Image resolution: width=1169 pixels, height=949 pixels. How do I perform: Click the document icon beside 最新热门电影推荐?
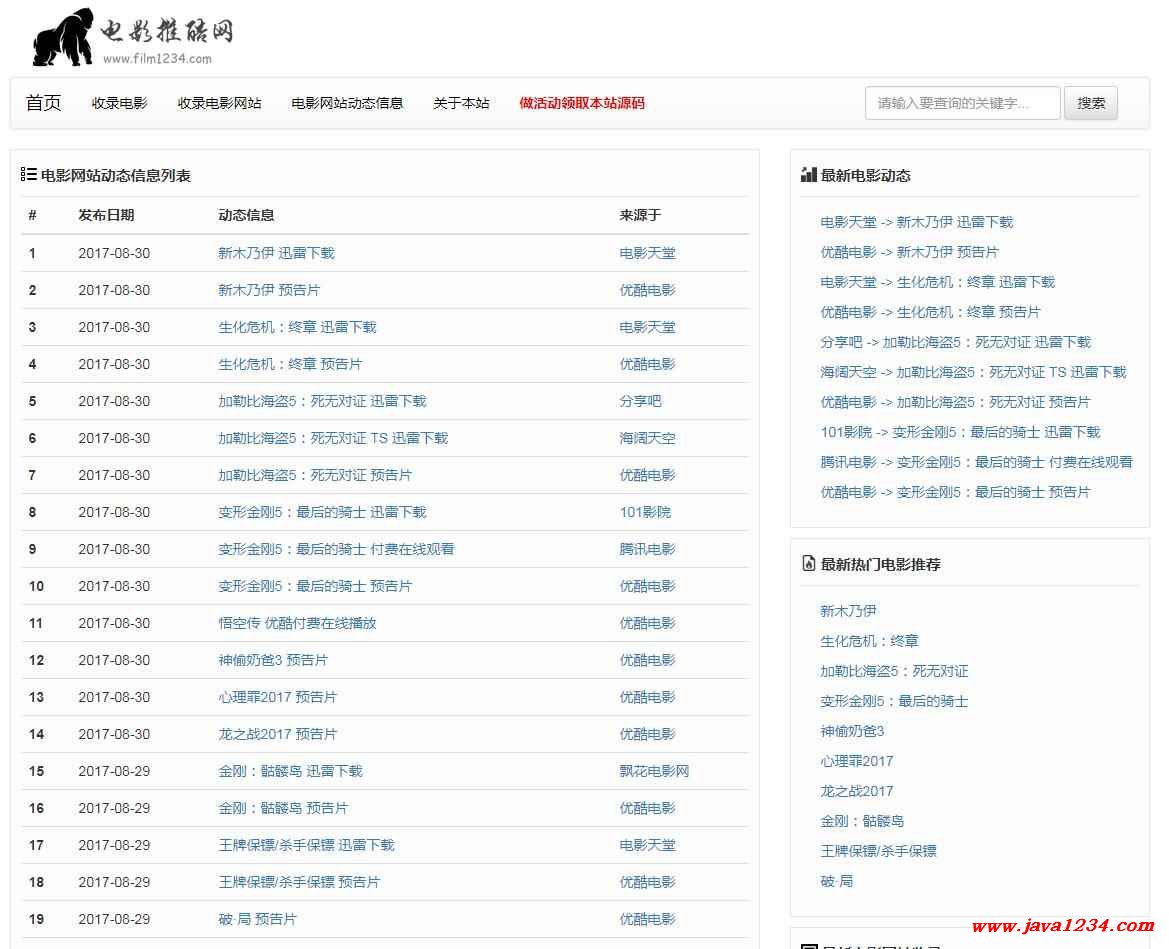808,564
